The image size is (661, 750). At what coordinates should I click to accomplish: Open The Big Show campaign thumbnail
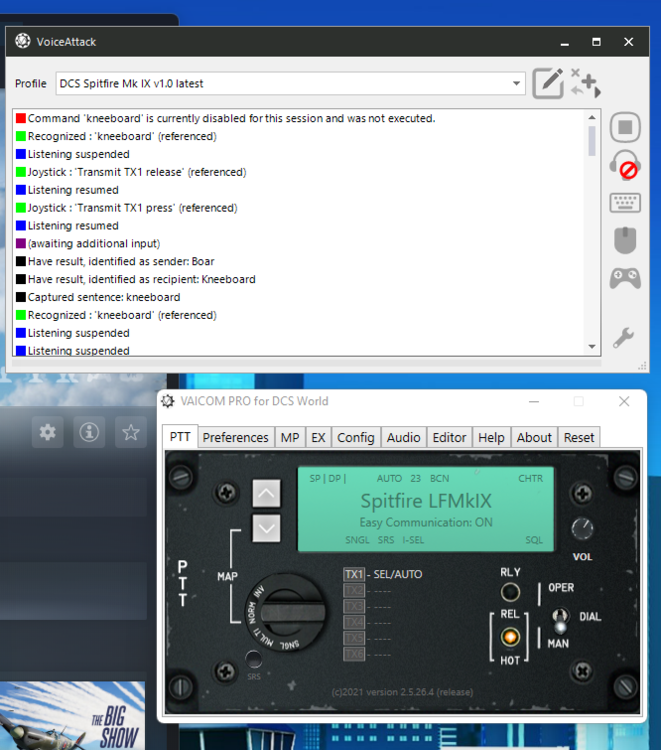[x=72, y=716]
